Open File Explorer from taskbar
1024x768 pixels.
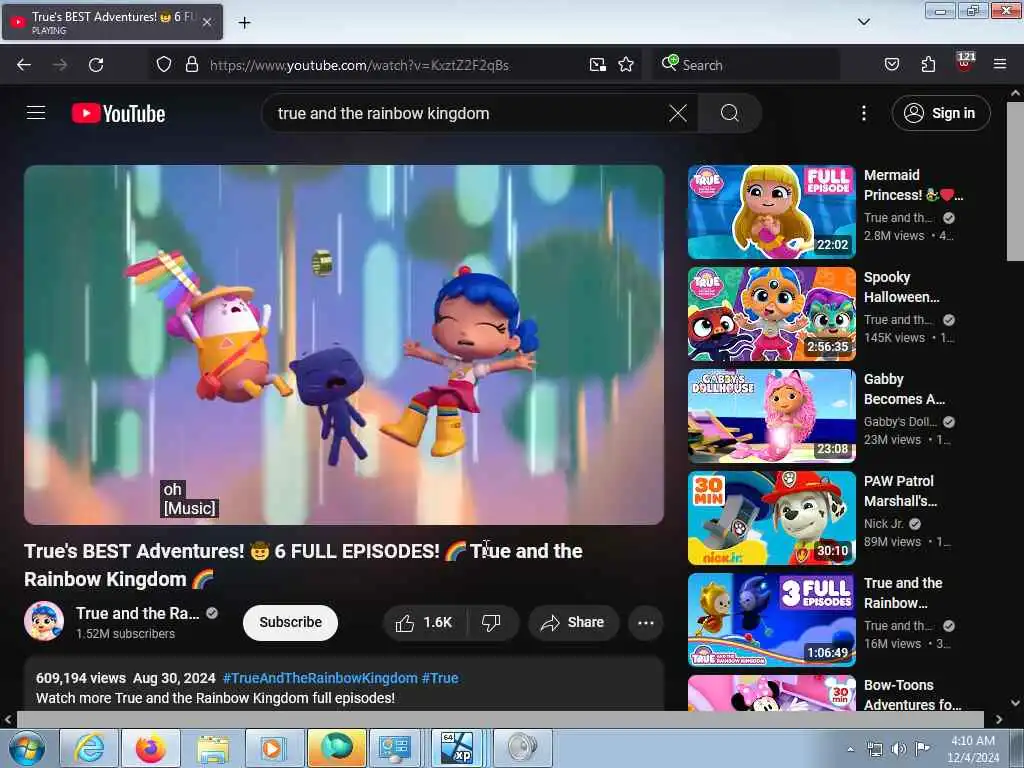(x=212, y=748)
